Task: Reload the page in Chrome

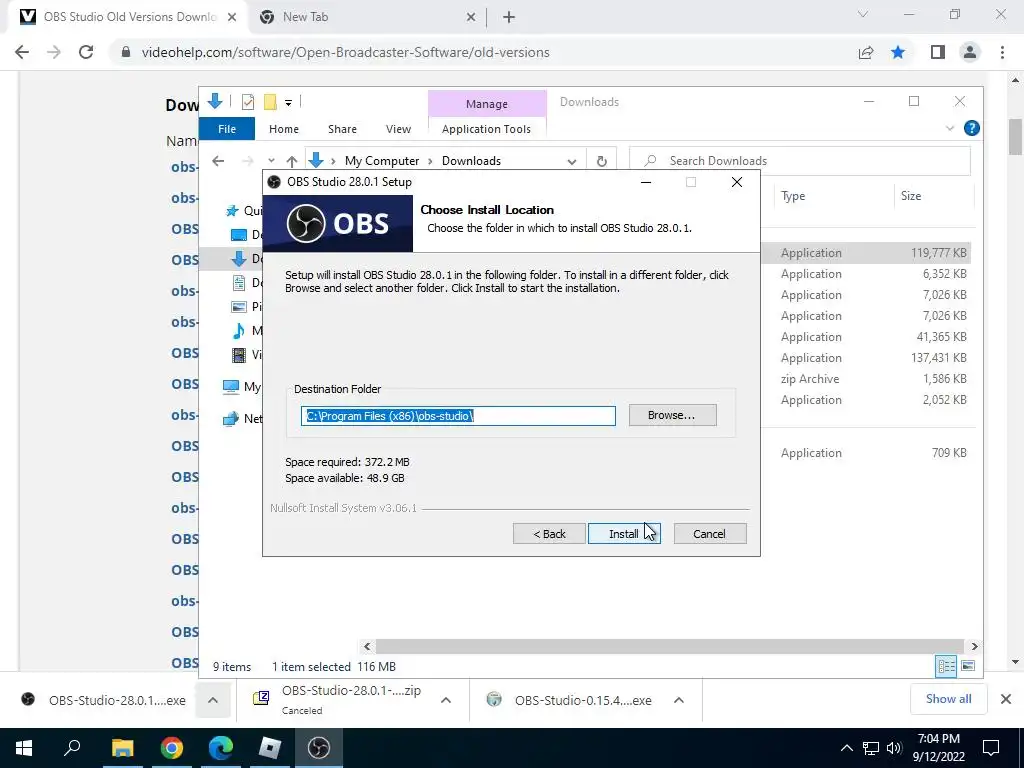Action: (x=86, y=52)
